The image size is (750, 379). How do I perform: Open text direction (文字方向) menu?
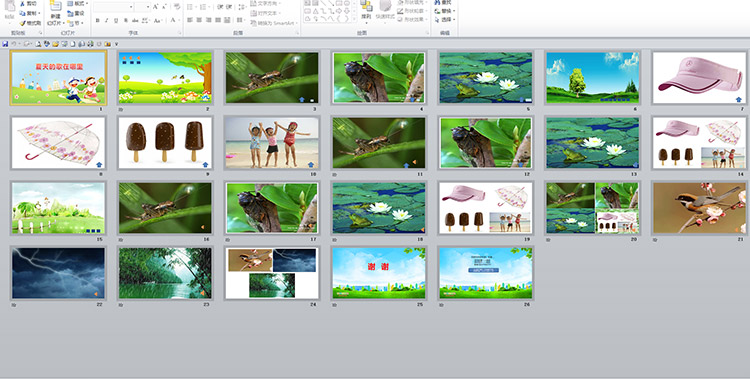(265, 3)
